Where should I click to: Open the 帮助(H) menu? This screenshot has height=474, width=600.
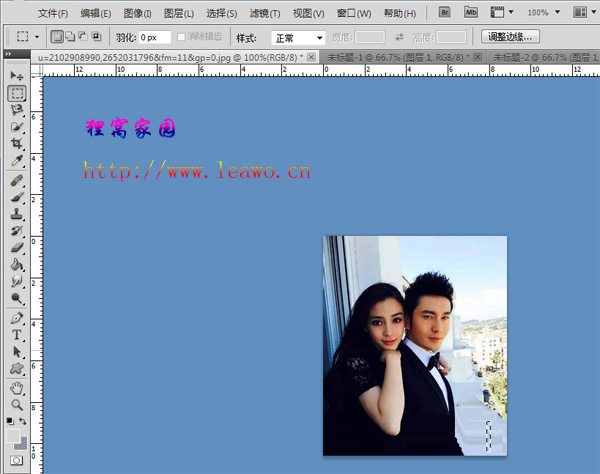(x=400, y=13)
